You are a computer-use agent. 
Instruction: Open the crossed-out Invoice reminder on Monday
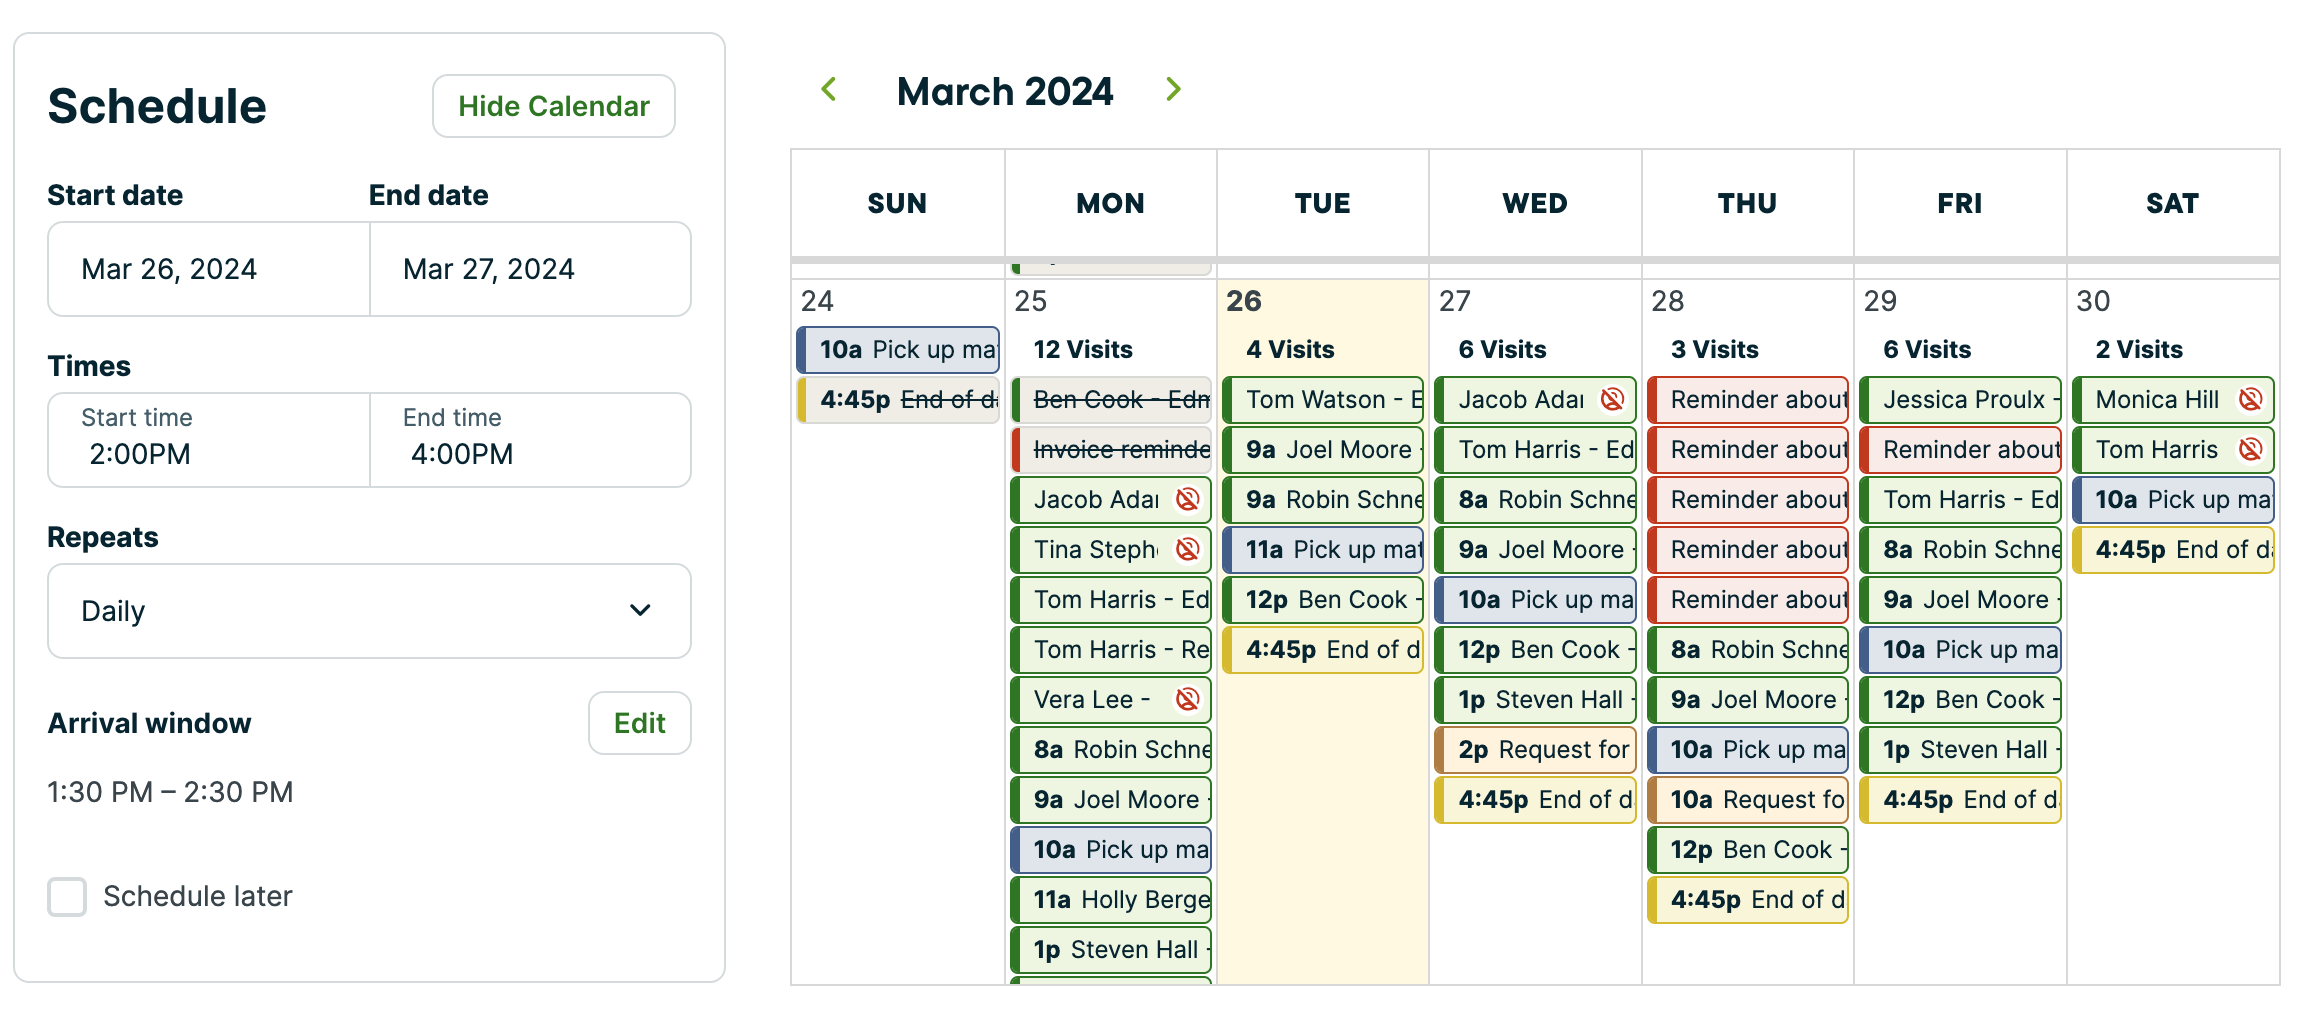[x=1110, y=450]
